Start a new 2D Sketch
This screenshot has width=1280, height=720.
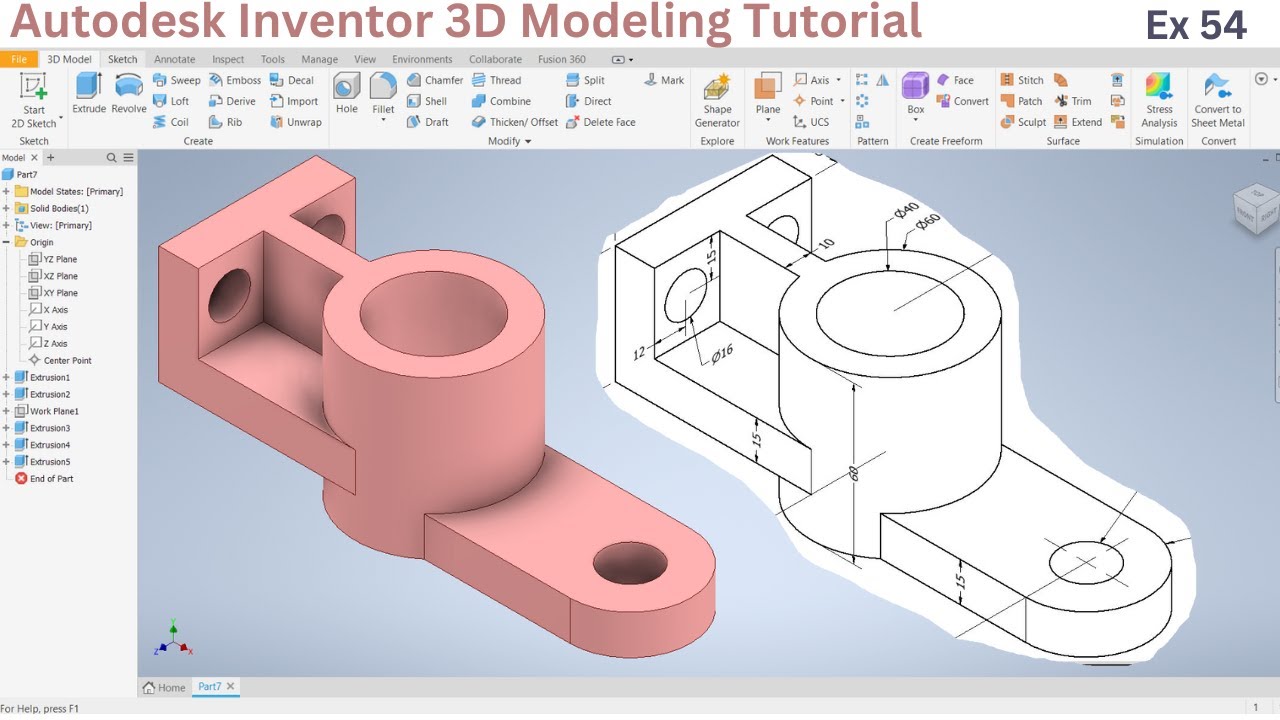[x=33, y=101]
